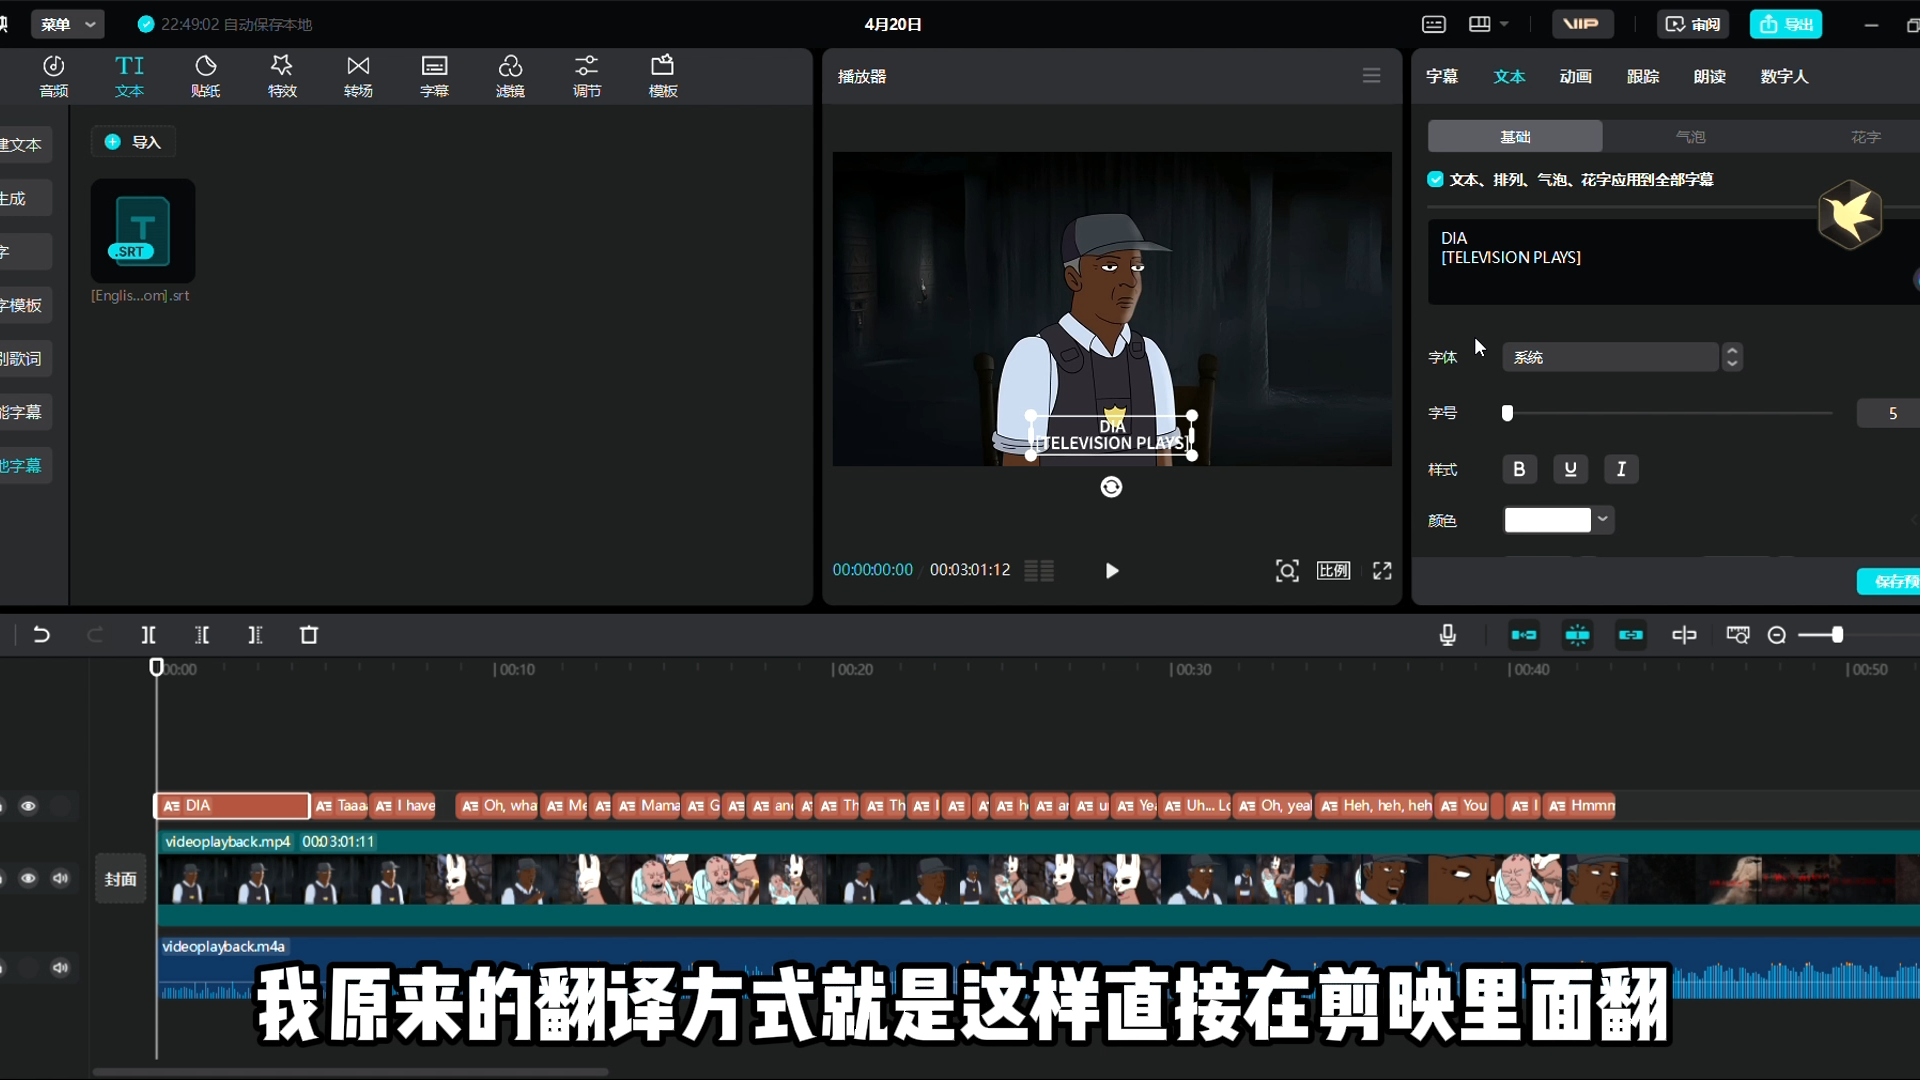Open the player fullscreen icon
Screen dimensions: 1920x1080
(x=1382, y=570)
